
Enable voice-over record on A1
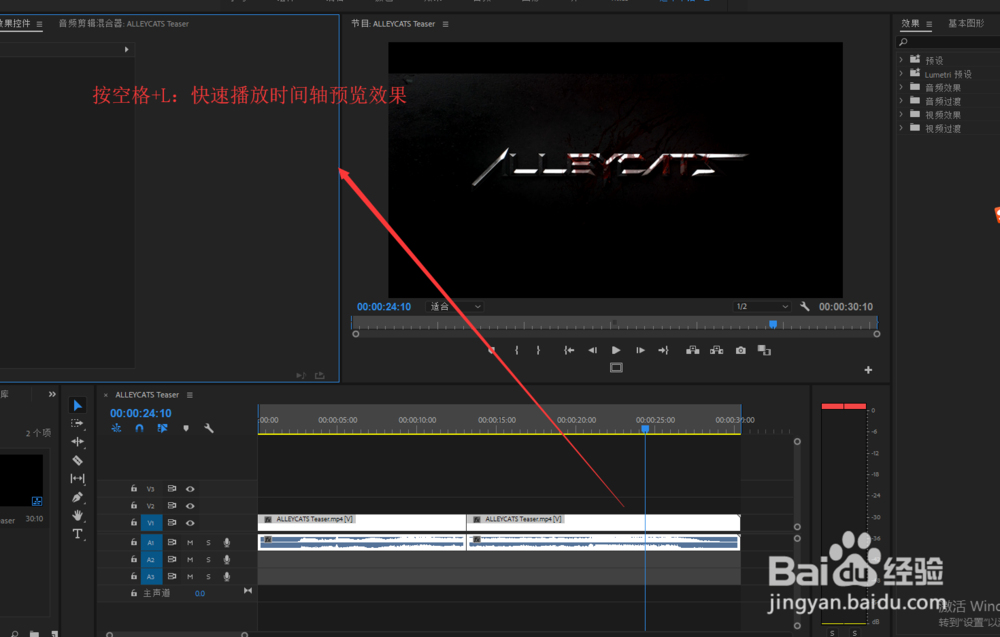point(226,543)
